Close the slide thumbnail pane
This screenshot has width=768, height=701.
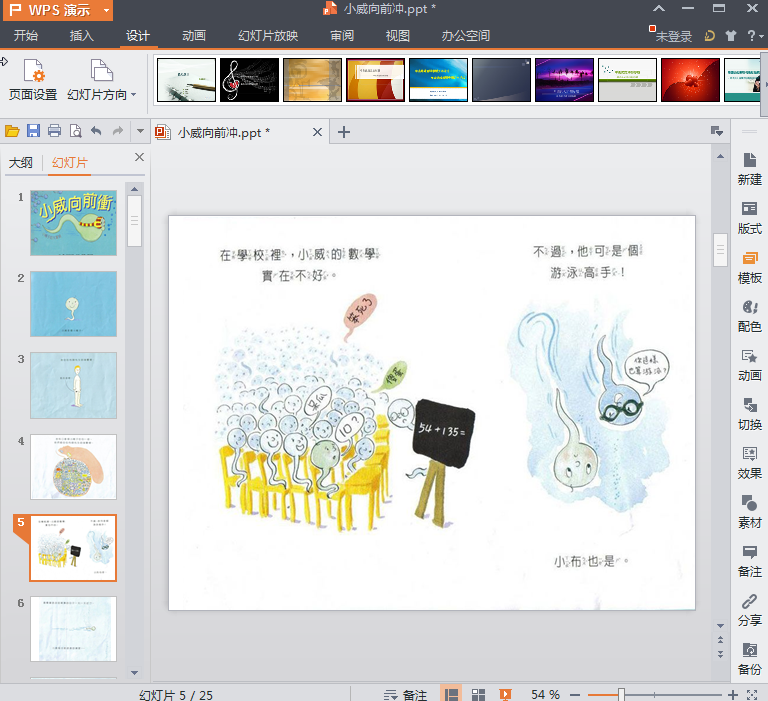tap(139, 157)
